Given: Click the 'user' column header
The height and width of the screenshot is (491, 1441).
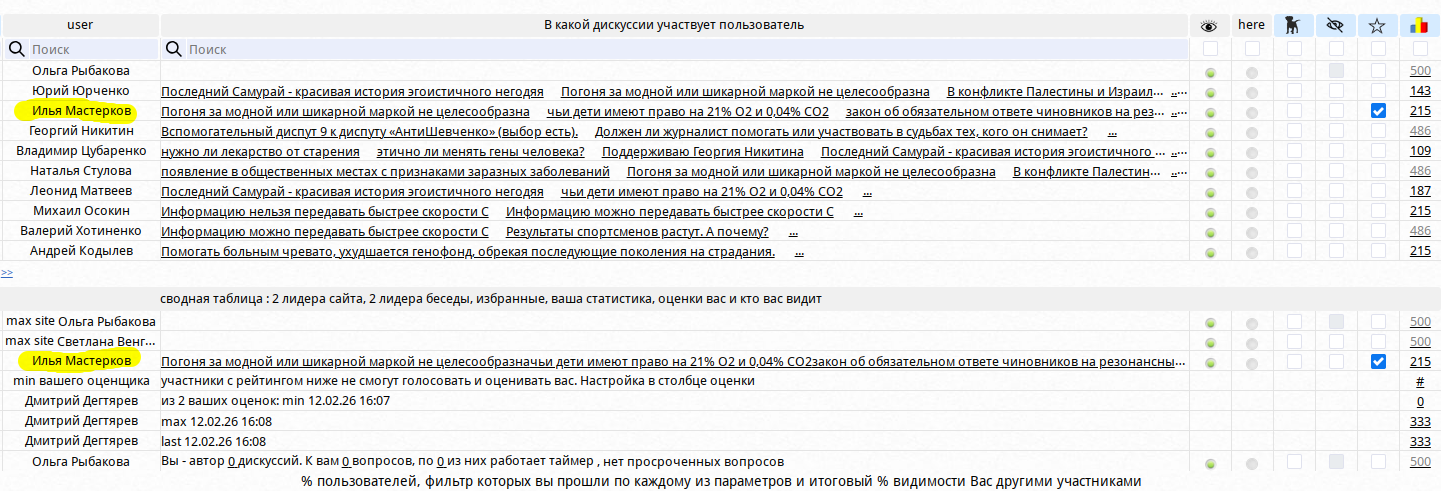Looking at the screenshot, I should pos(80,25).
